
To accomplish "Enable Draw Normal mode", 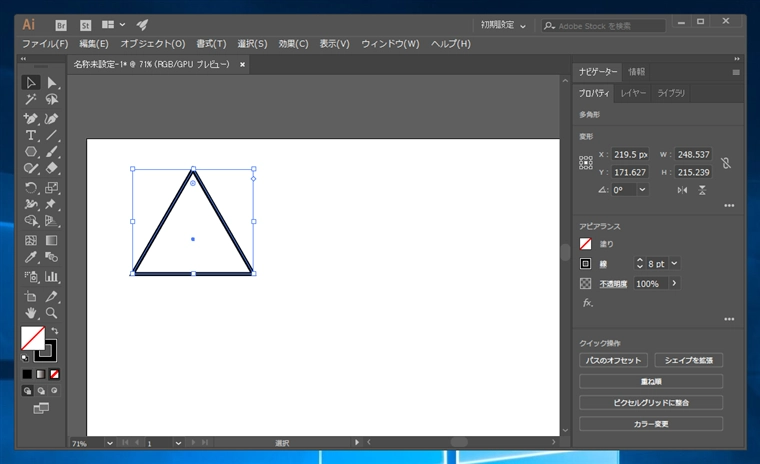I will [x=28, y=391].
